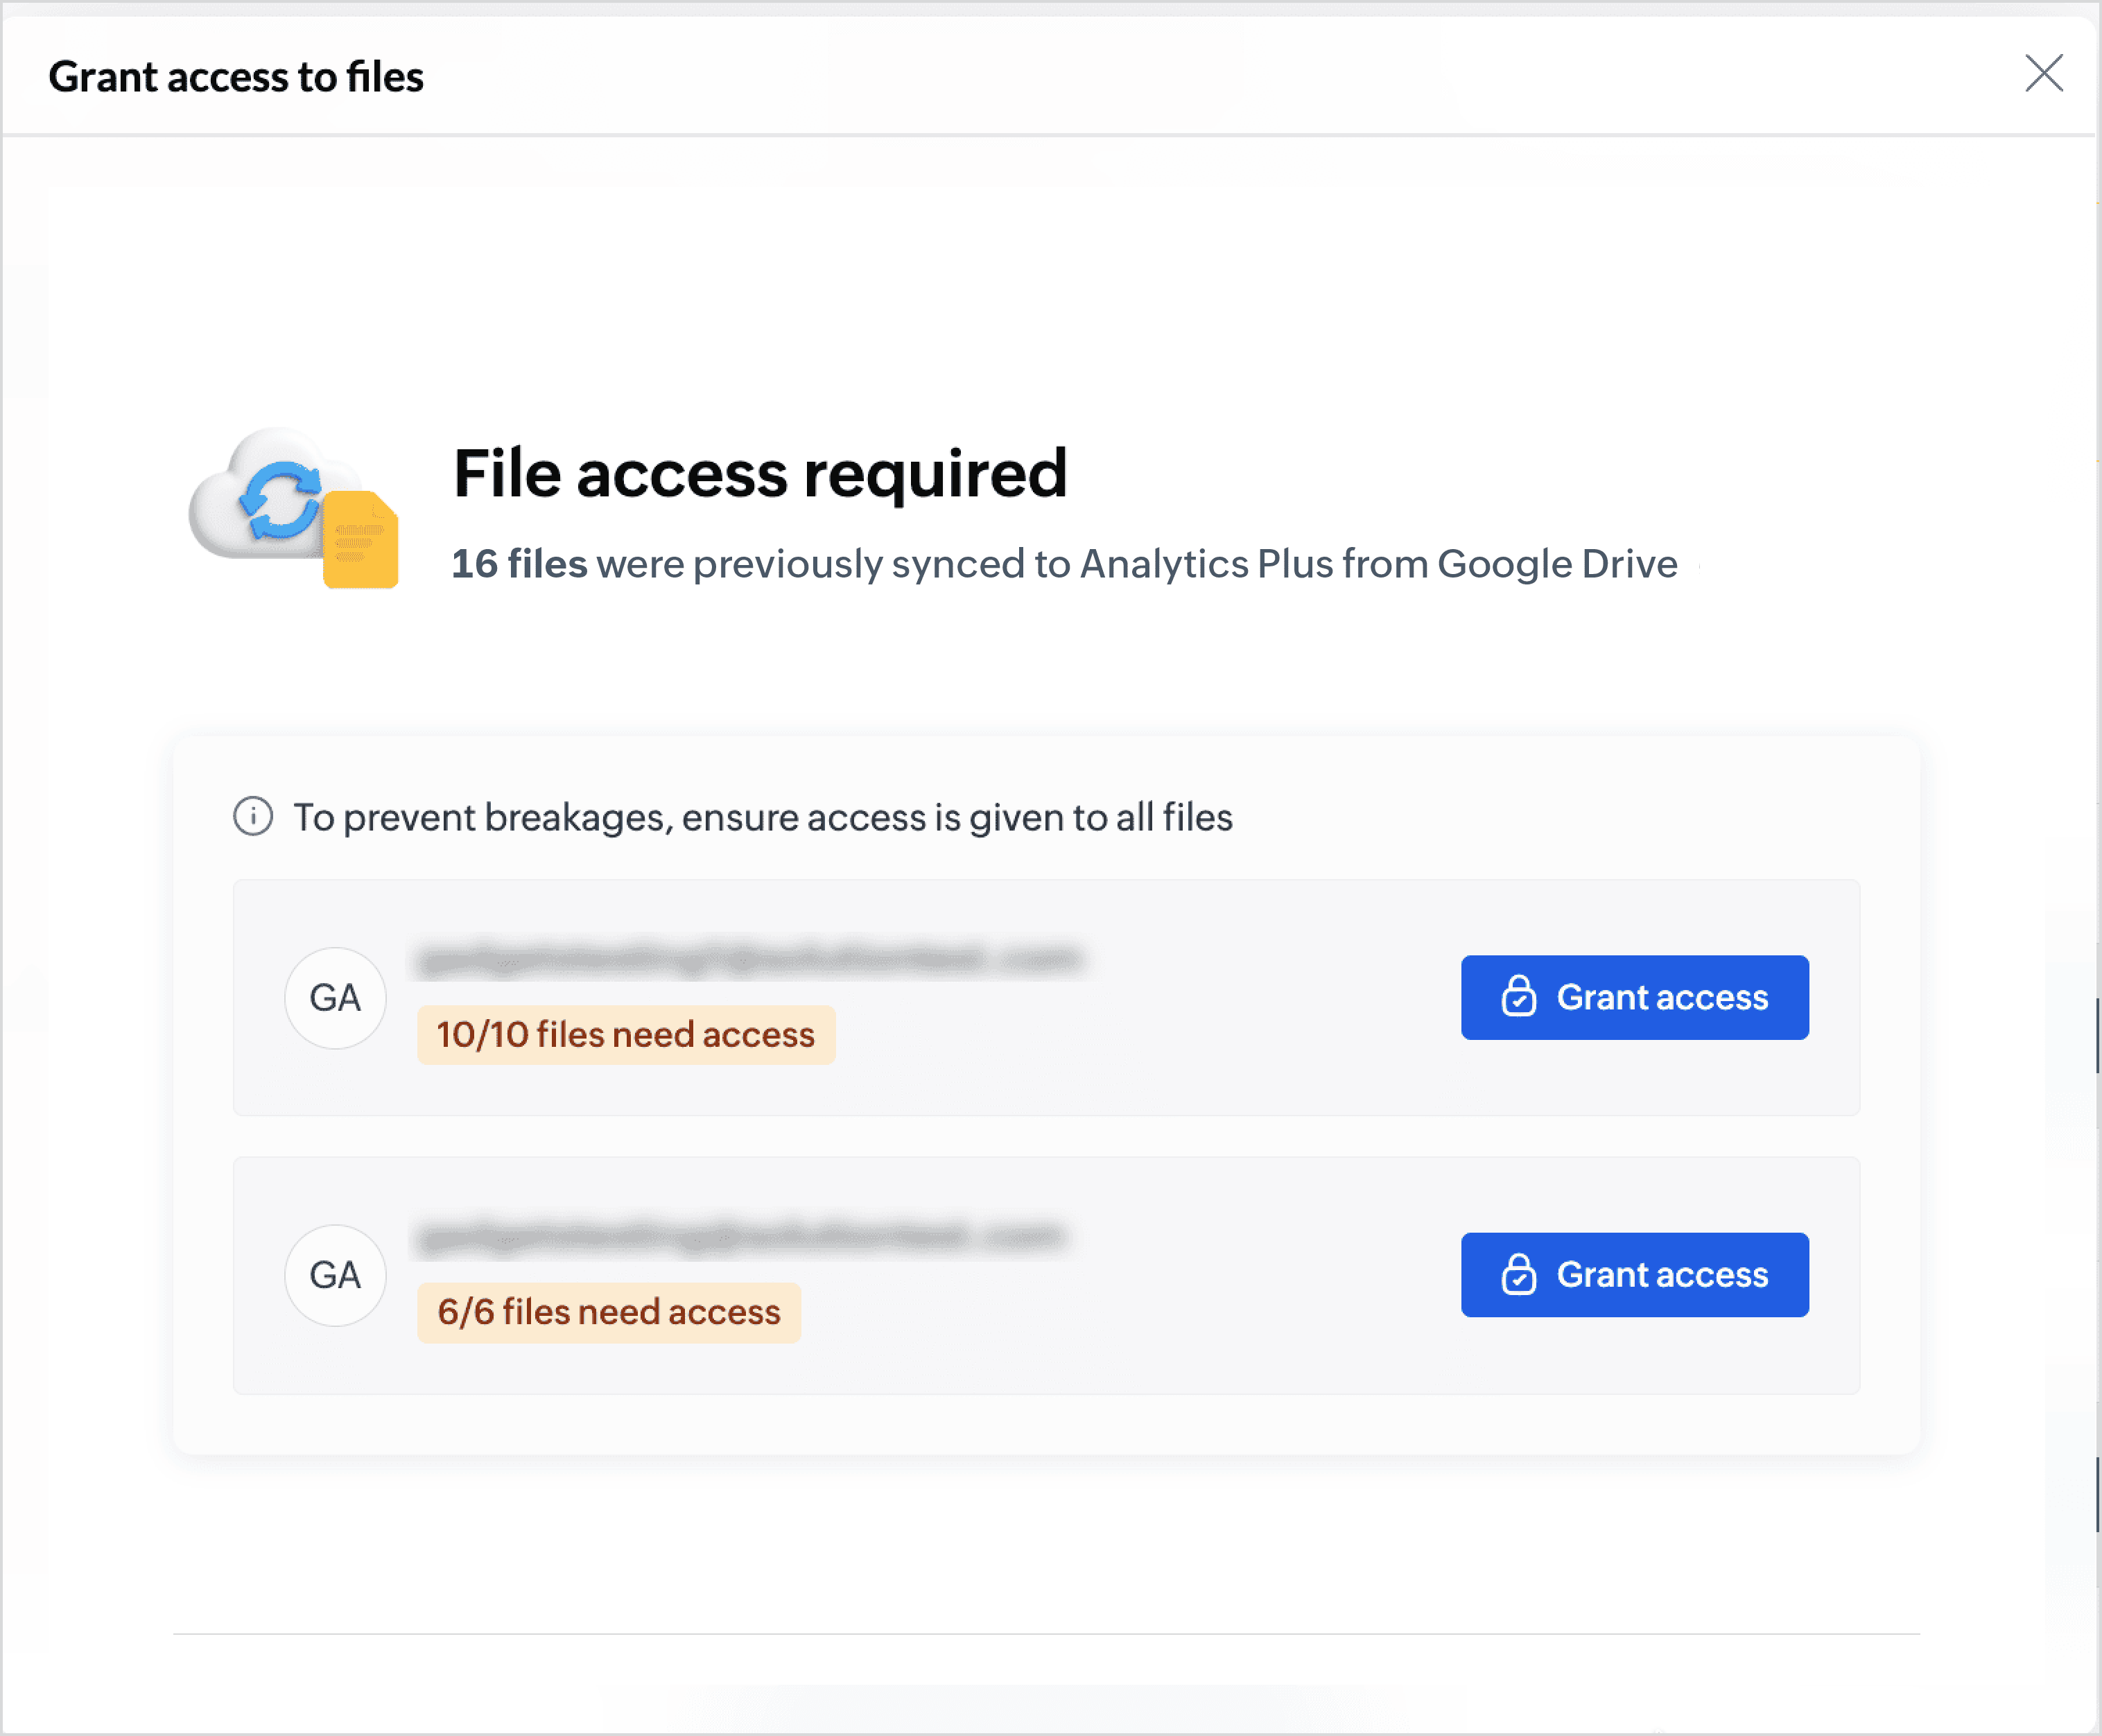Screen dimensions: 2102x1736
Task: Click the blue circular sync arrows on cloud
Action: (x=280, y=500)
